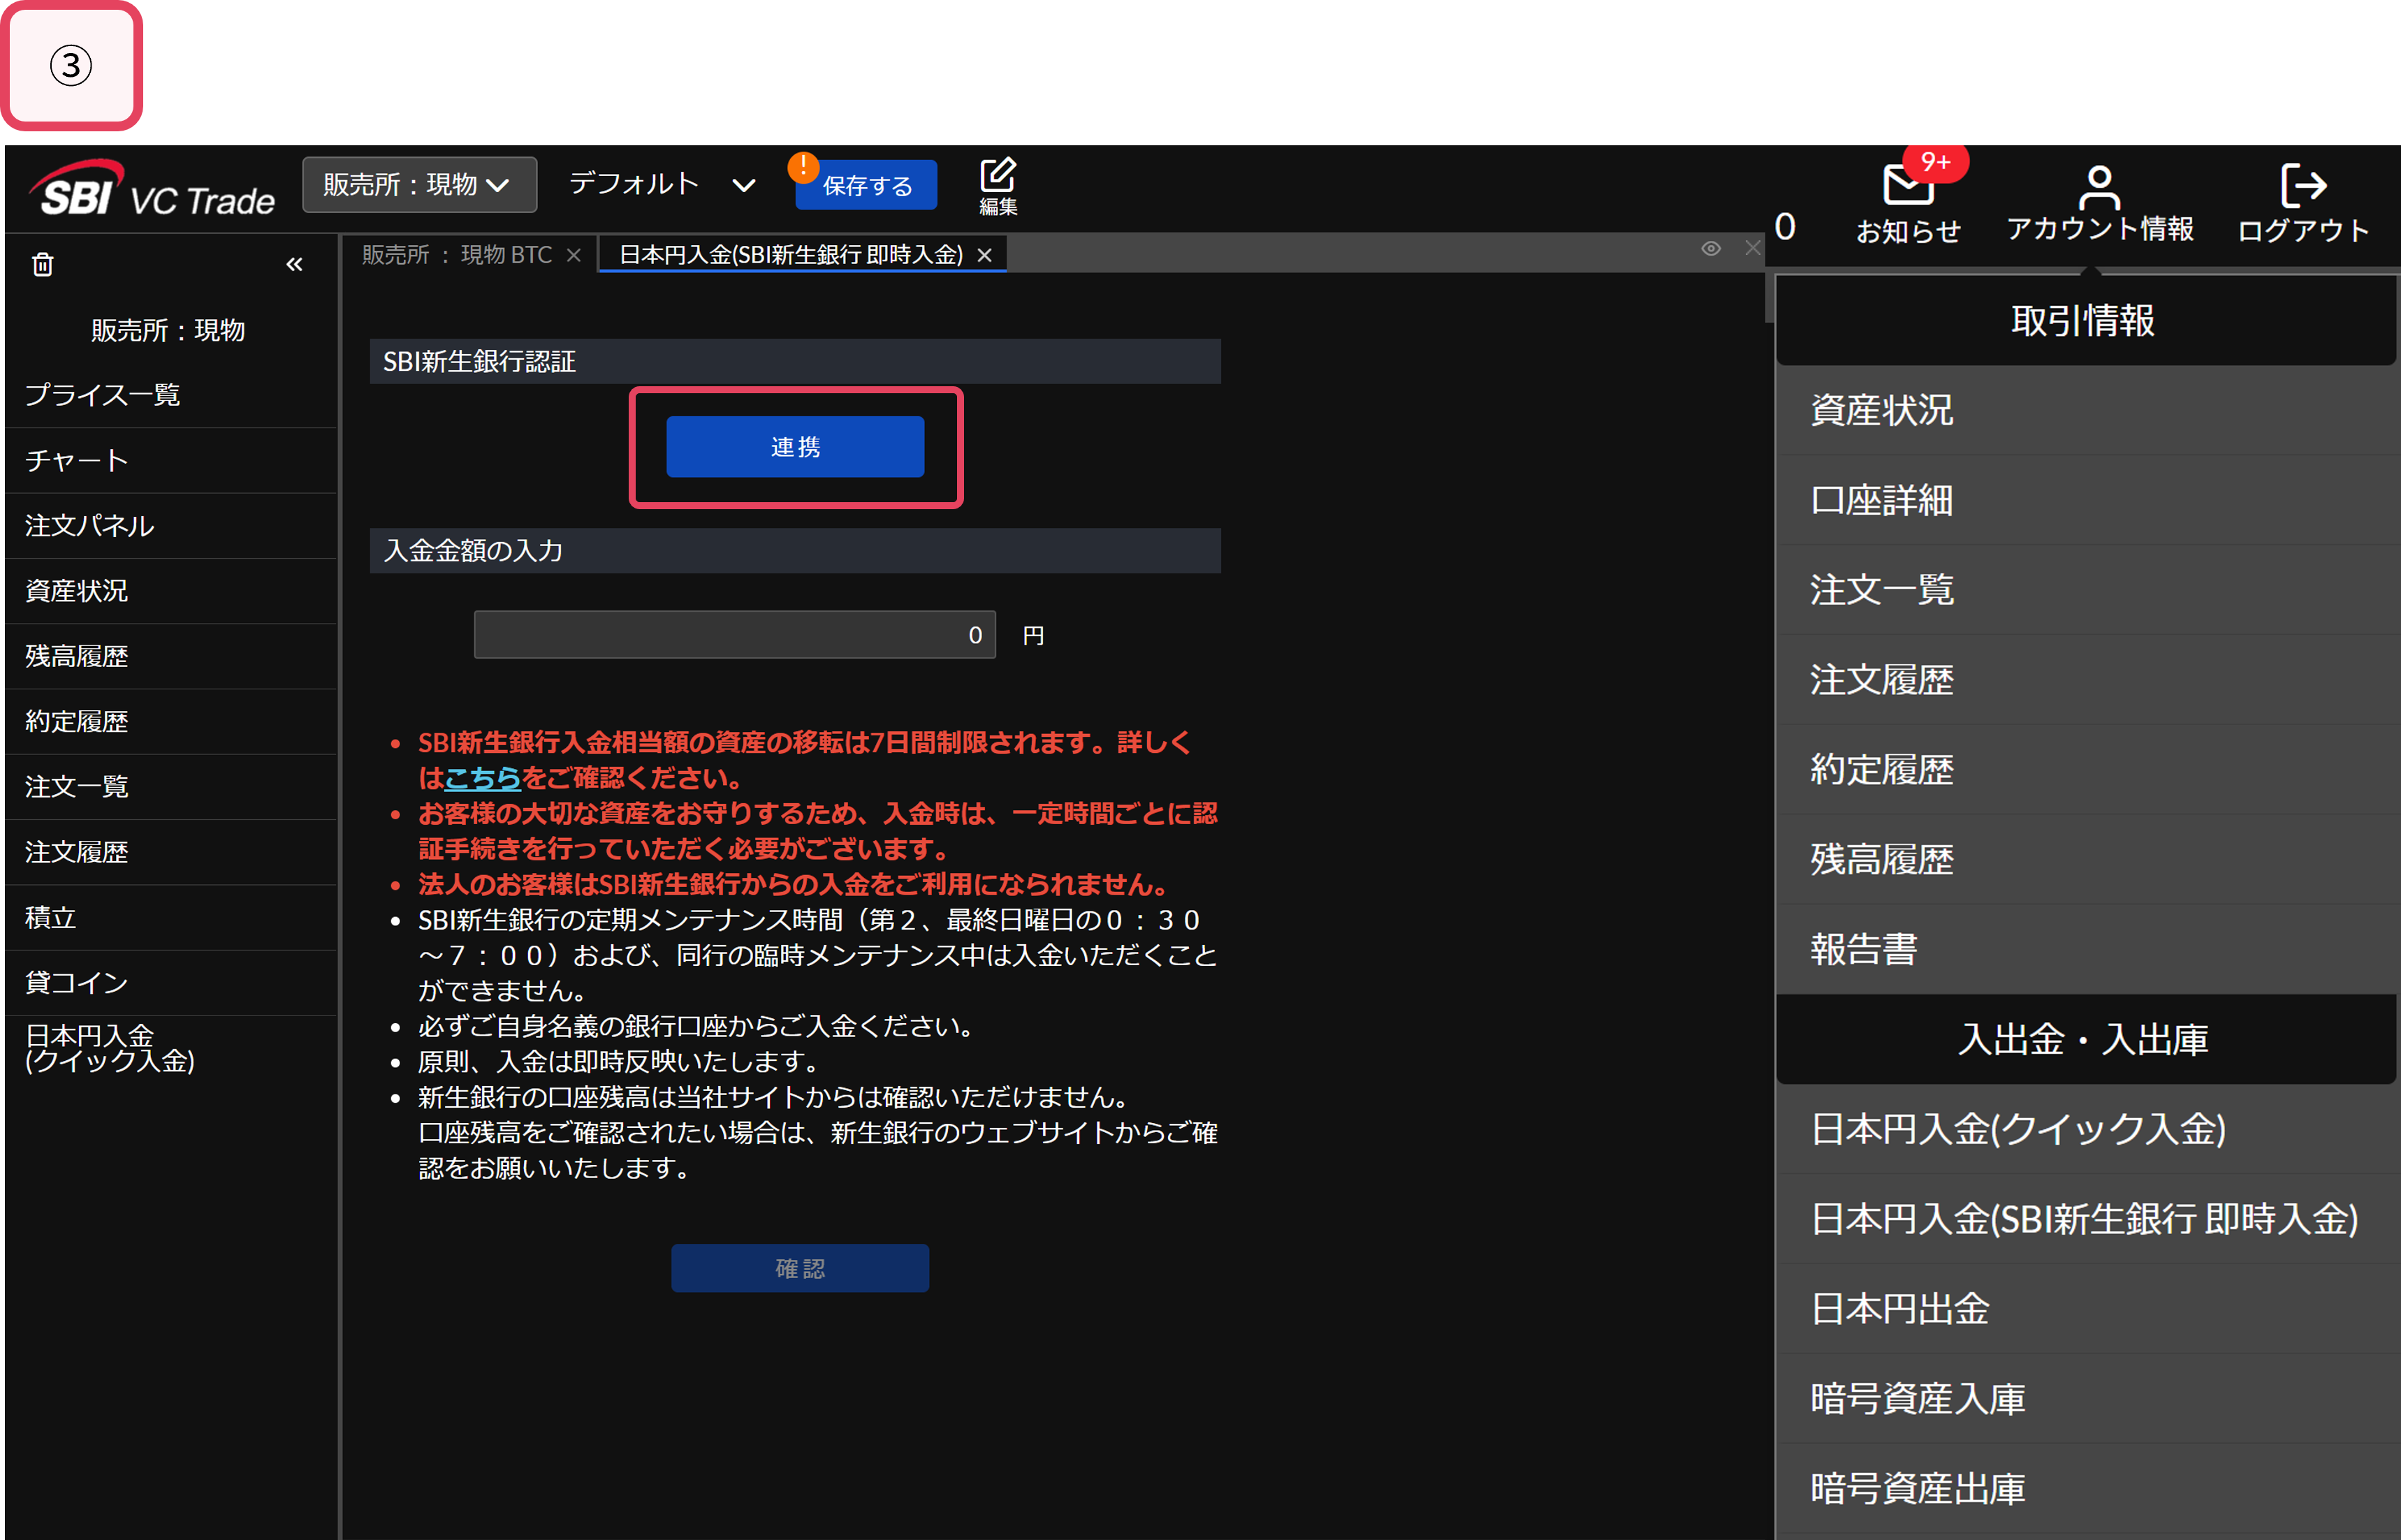2401x1540 pixels.
Task: Choose 日本円入金(クイック入金) in account menu
Action: click(2086, 1129)
